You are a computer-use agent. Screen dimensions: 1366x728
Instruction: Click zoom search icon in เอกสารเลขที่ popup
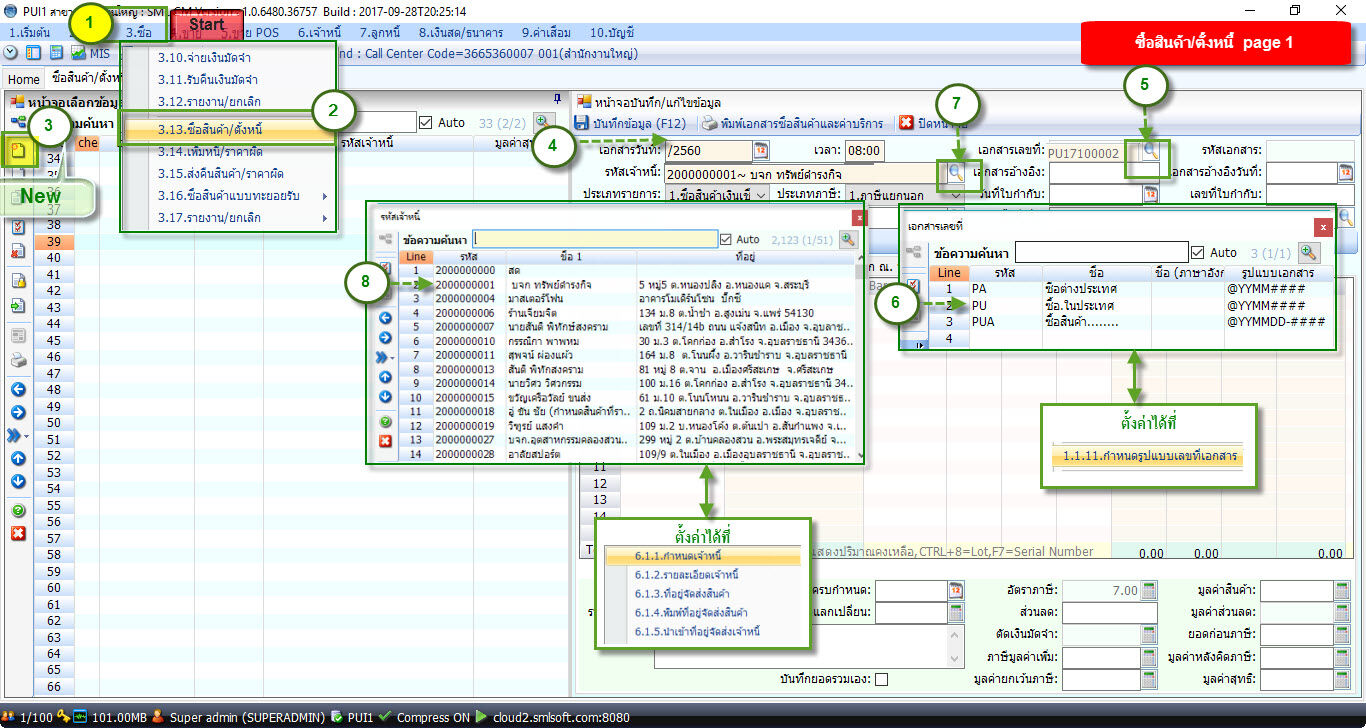click(x=1308, y=252)
